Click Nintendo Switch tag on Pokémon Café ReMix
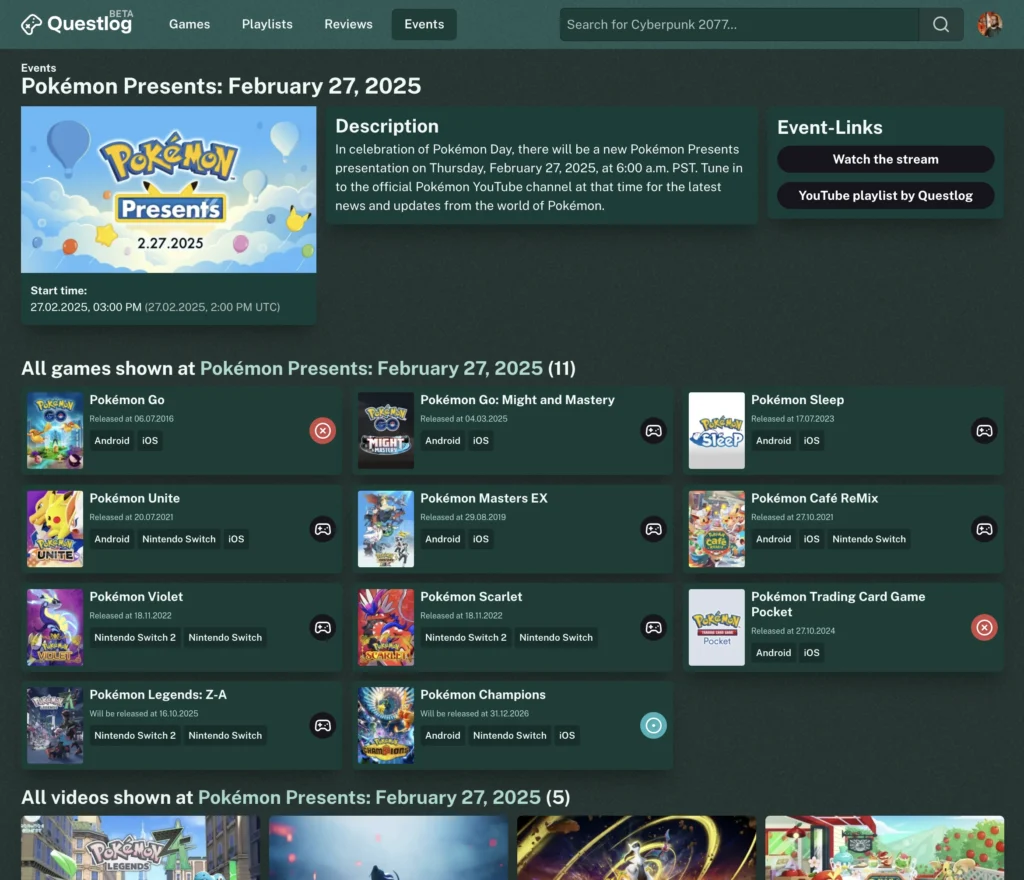This screenshot has height=880, width=1024. (x=869, y=539)
